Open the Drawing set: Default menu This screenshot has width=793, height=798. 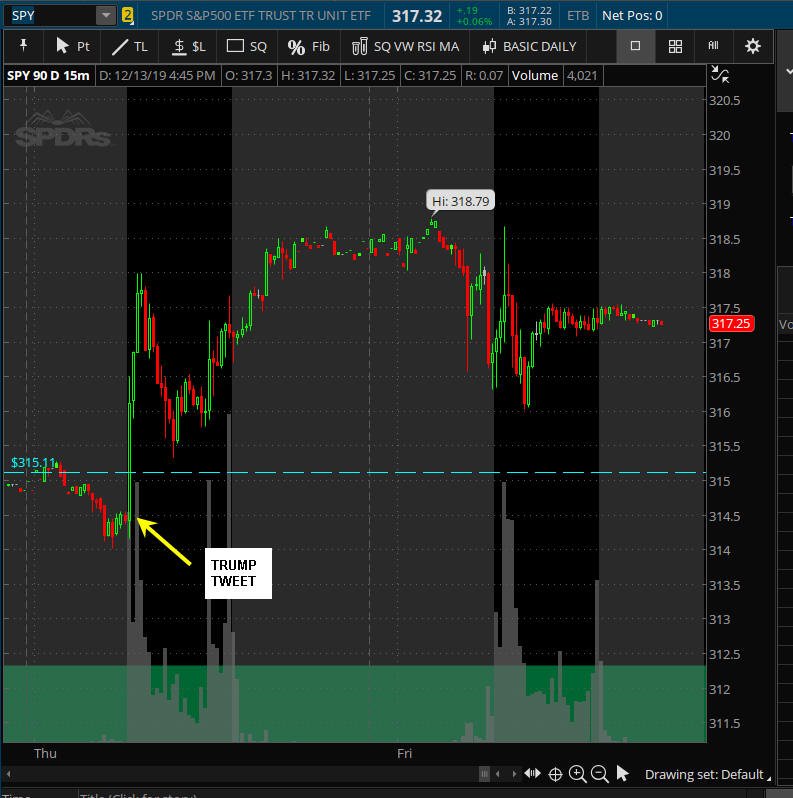coord(706,774)
